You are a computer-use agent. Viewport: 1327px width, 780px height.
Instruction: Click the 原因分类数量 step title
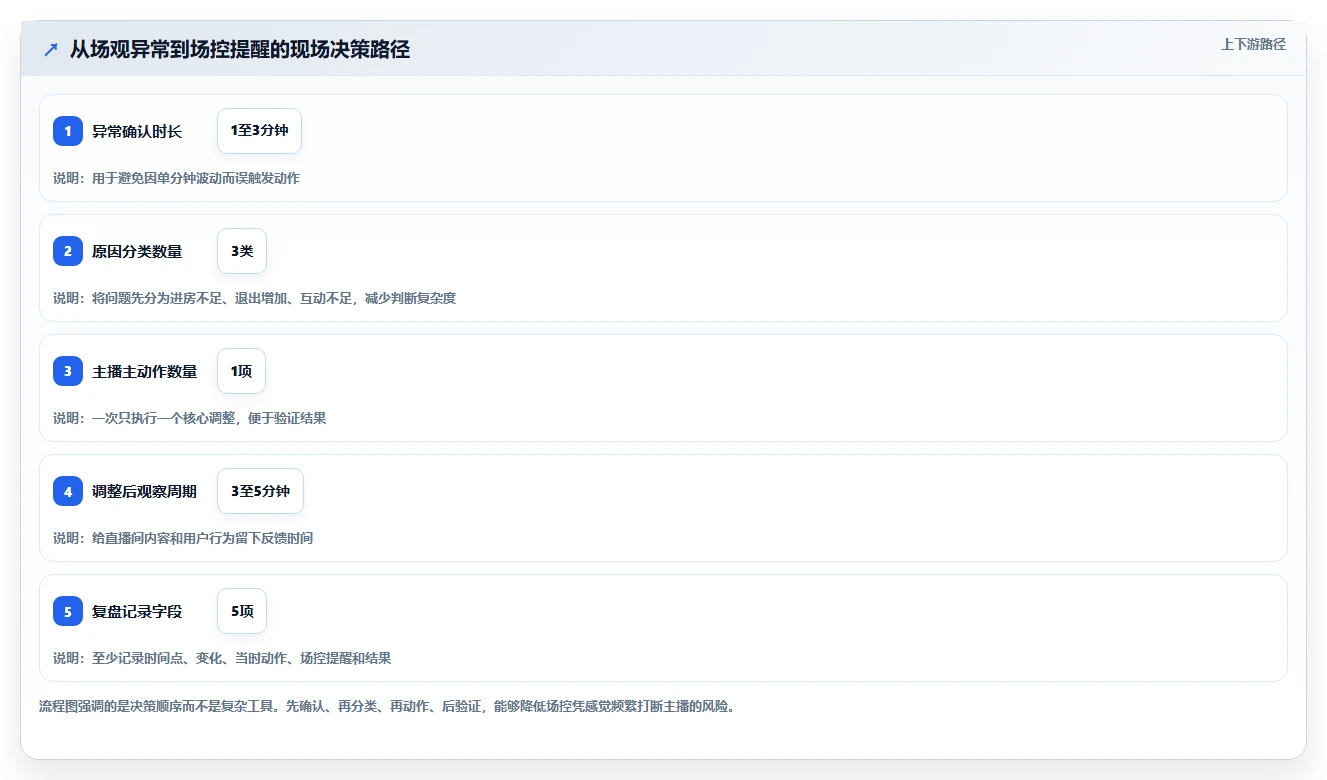(x=137, y=251)
